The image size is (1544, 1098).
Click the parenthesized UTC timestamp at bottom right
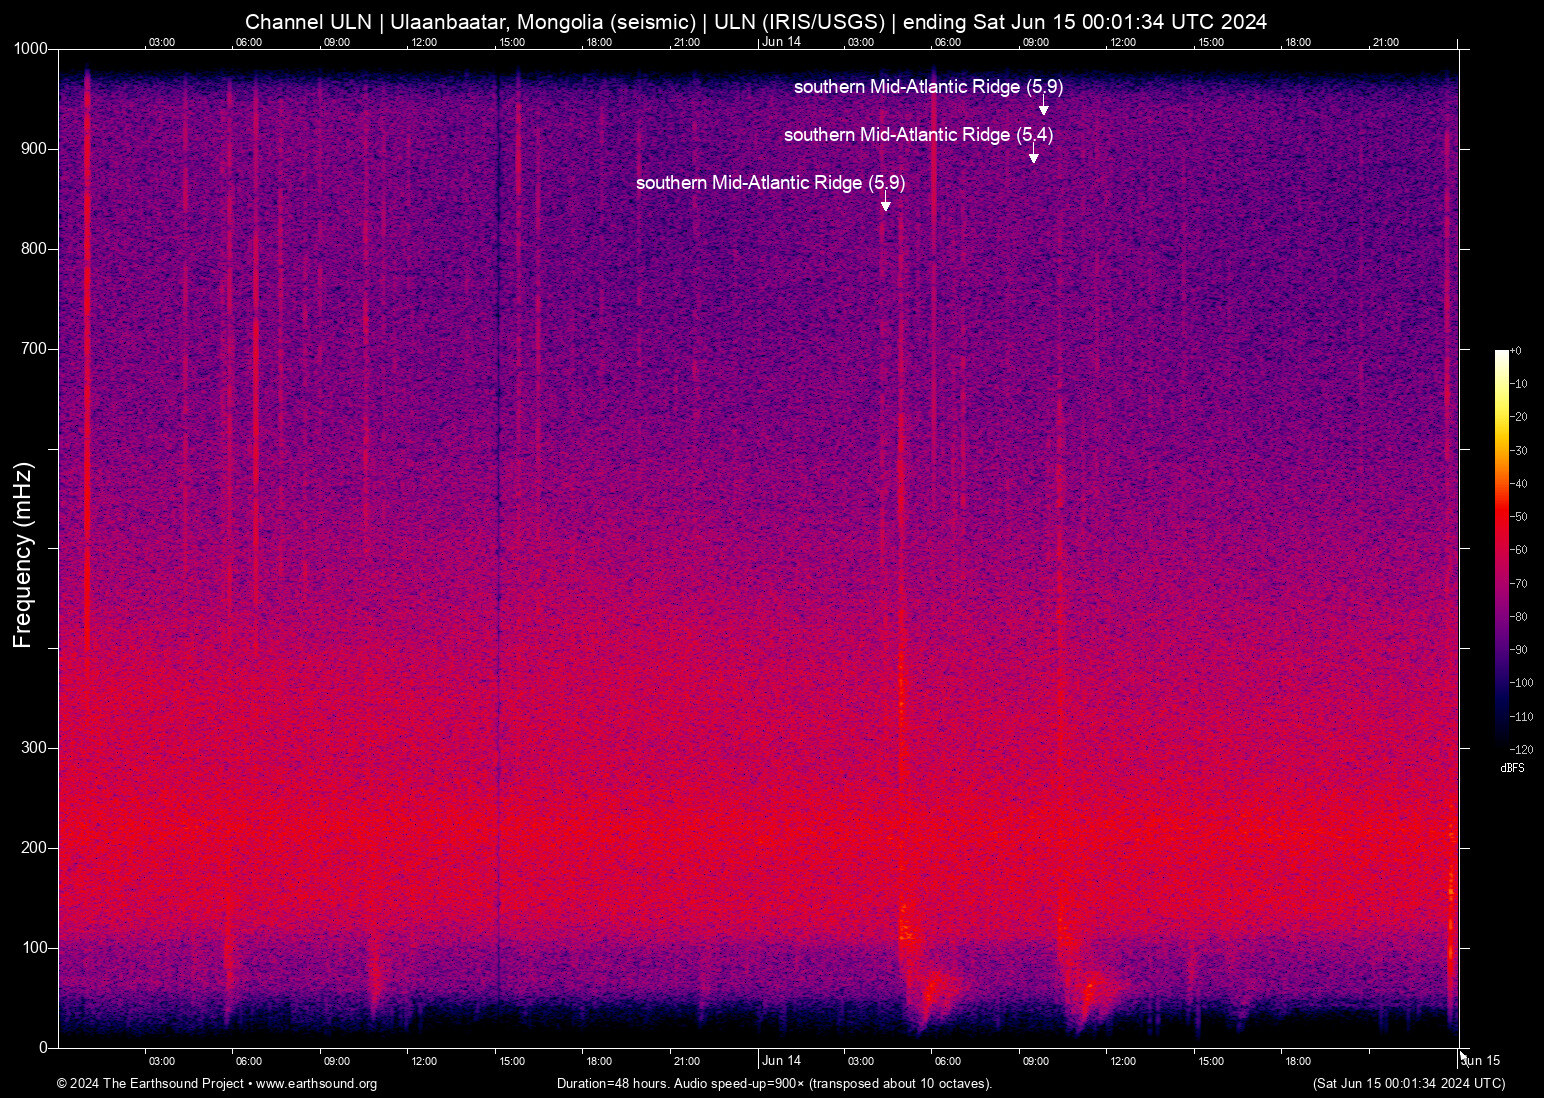point(1408,1084)
